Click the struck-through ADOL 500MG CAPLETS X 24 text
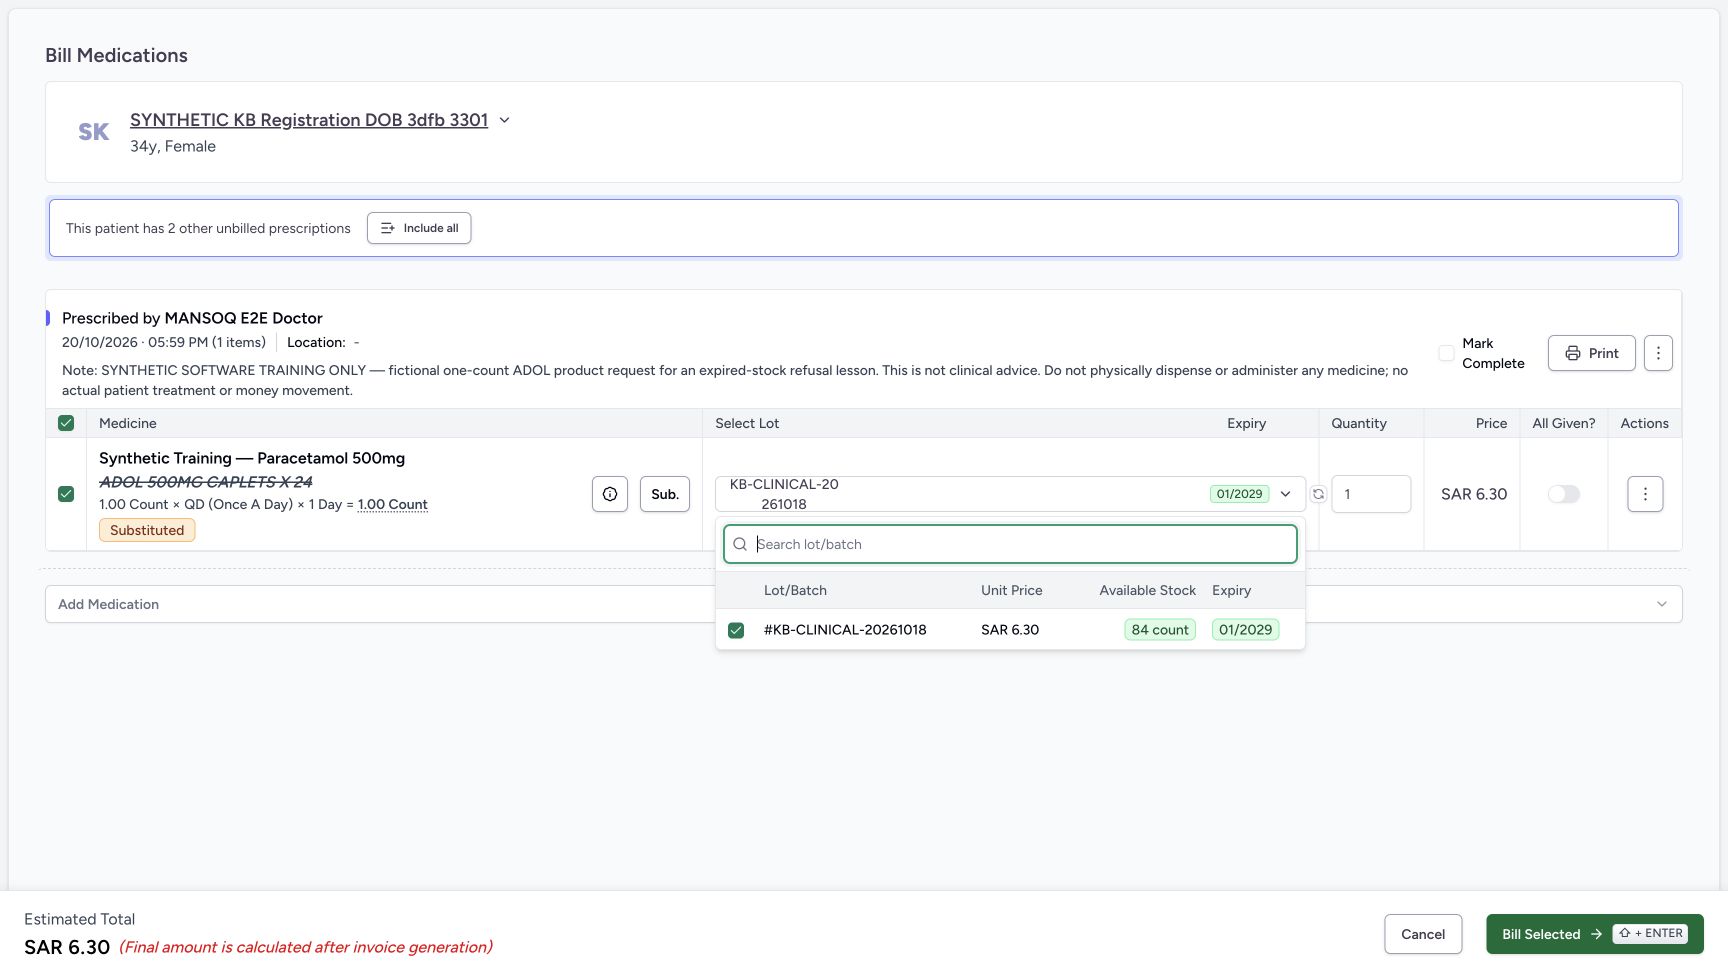The width and height of the screenshot is (1728, 977). (x=206, y=482)
